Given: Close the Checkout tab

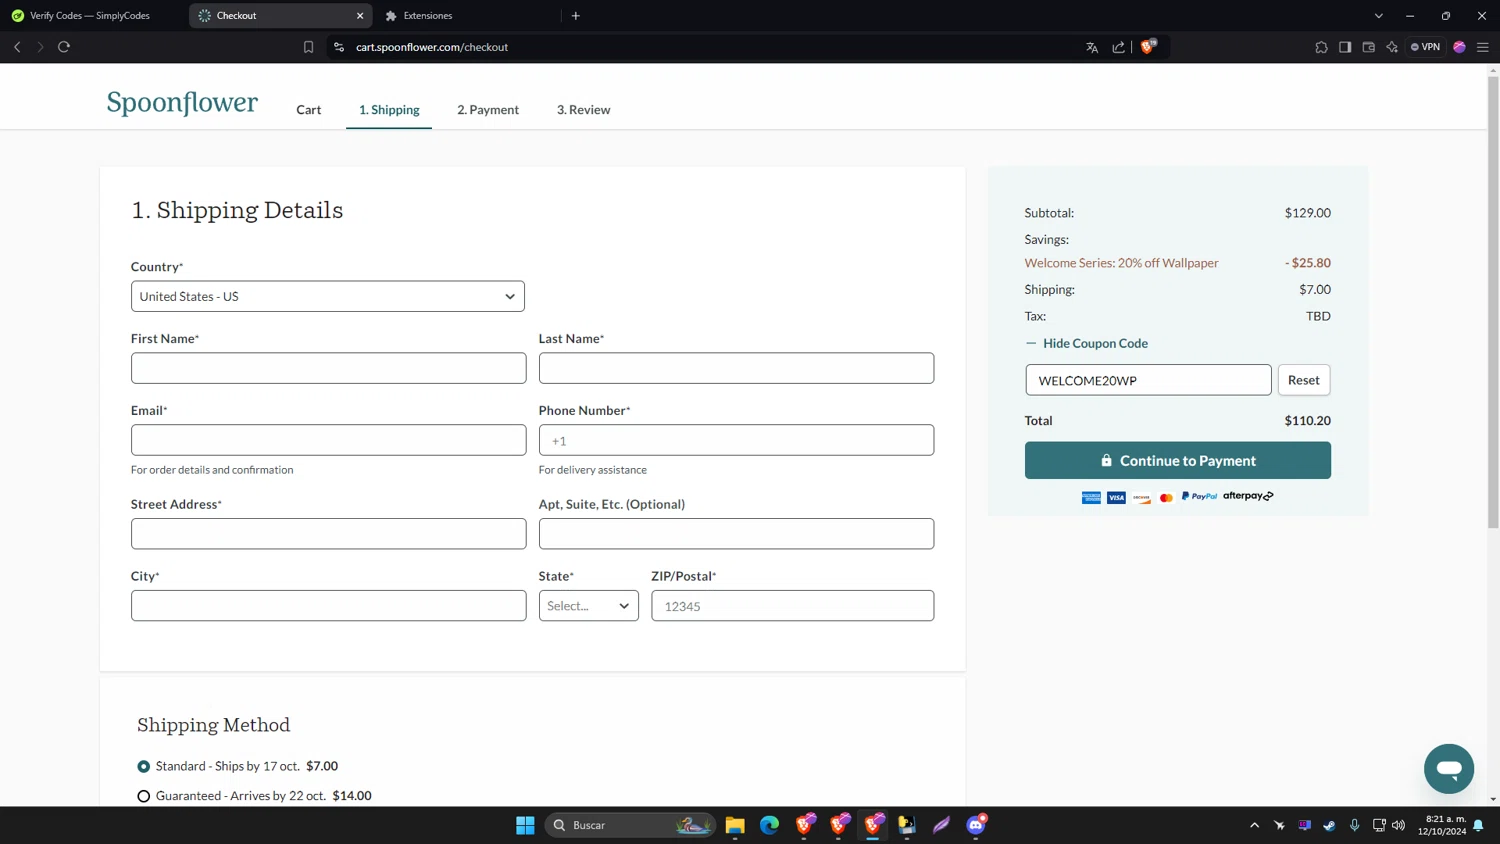Looking at the screenshot, I should (360, 16).
